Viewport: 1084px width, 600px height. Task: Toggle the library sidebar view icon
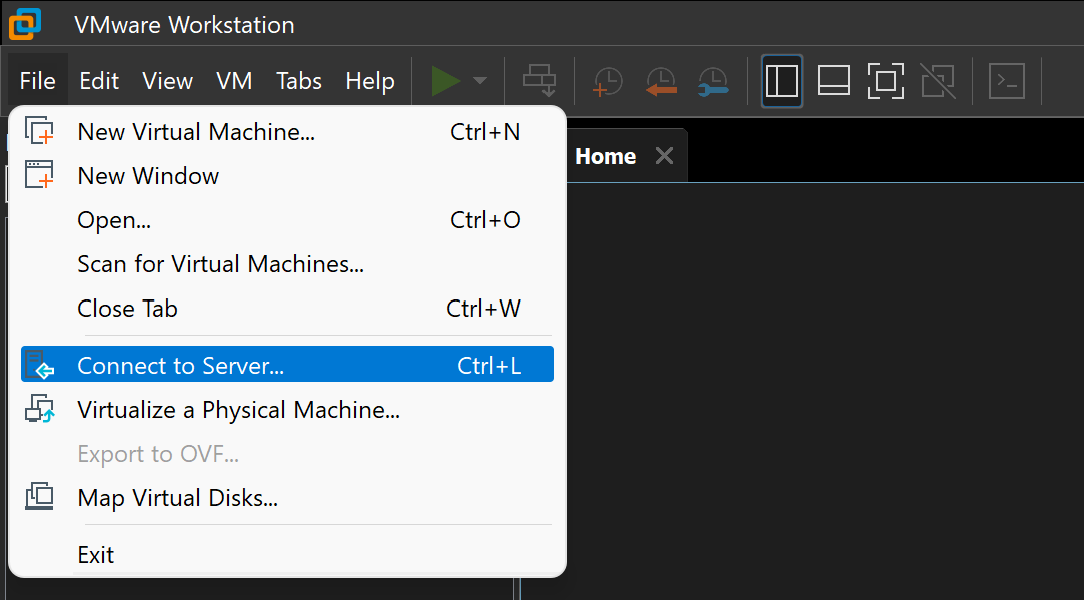(x=782, y=81)
